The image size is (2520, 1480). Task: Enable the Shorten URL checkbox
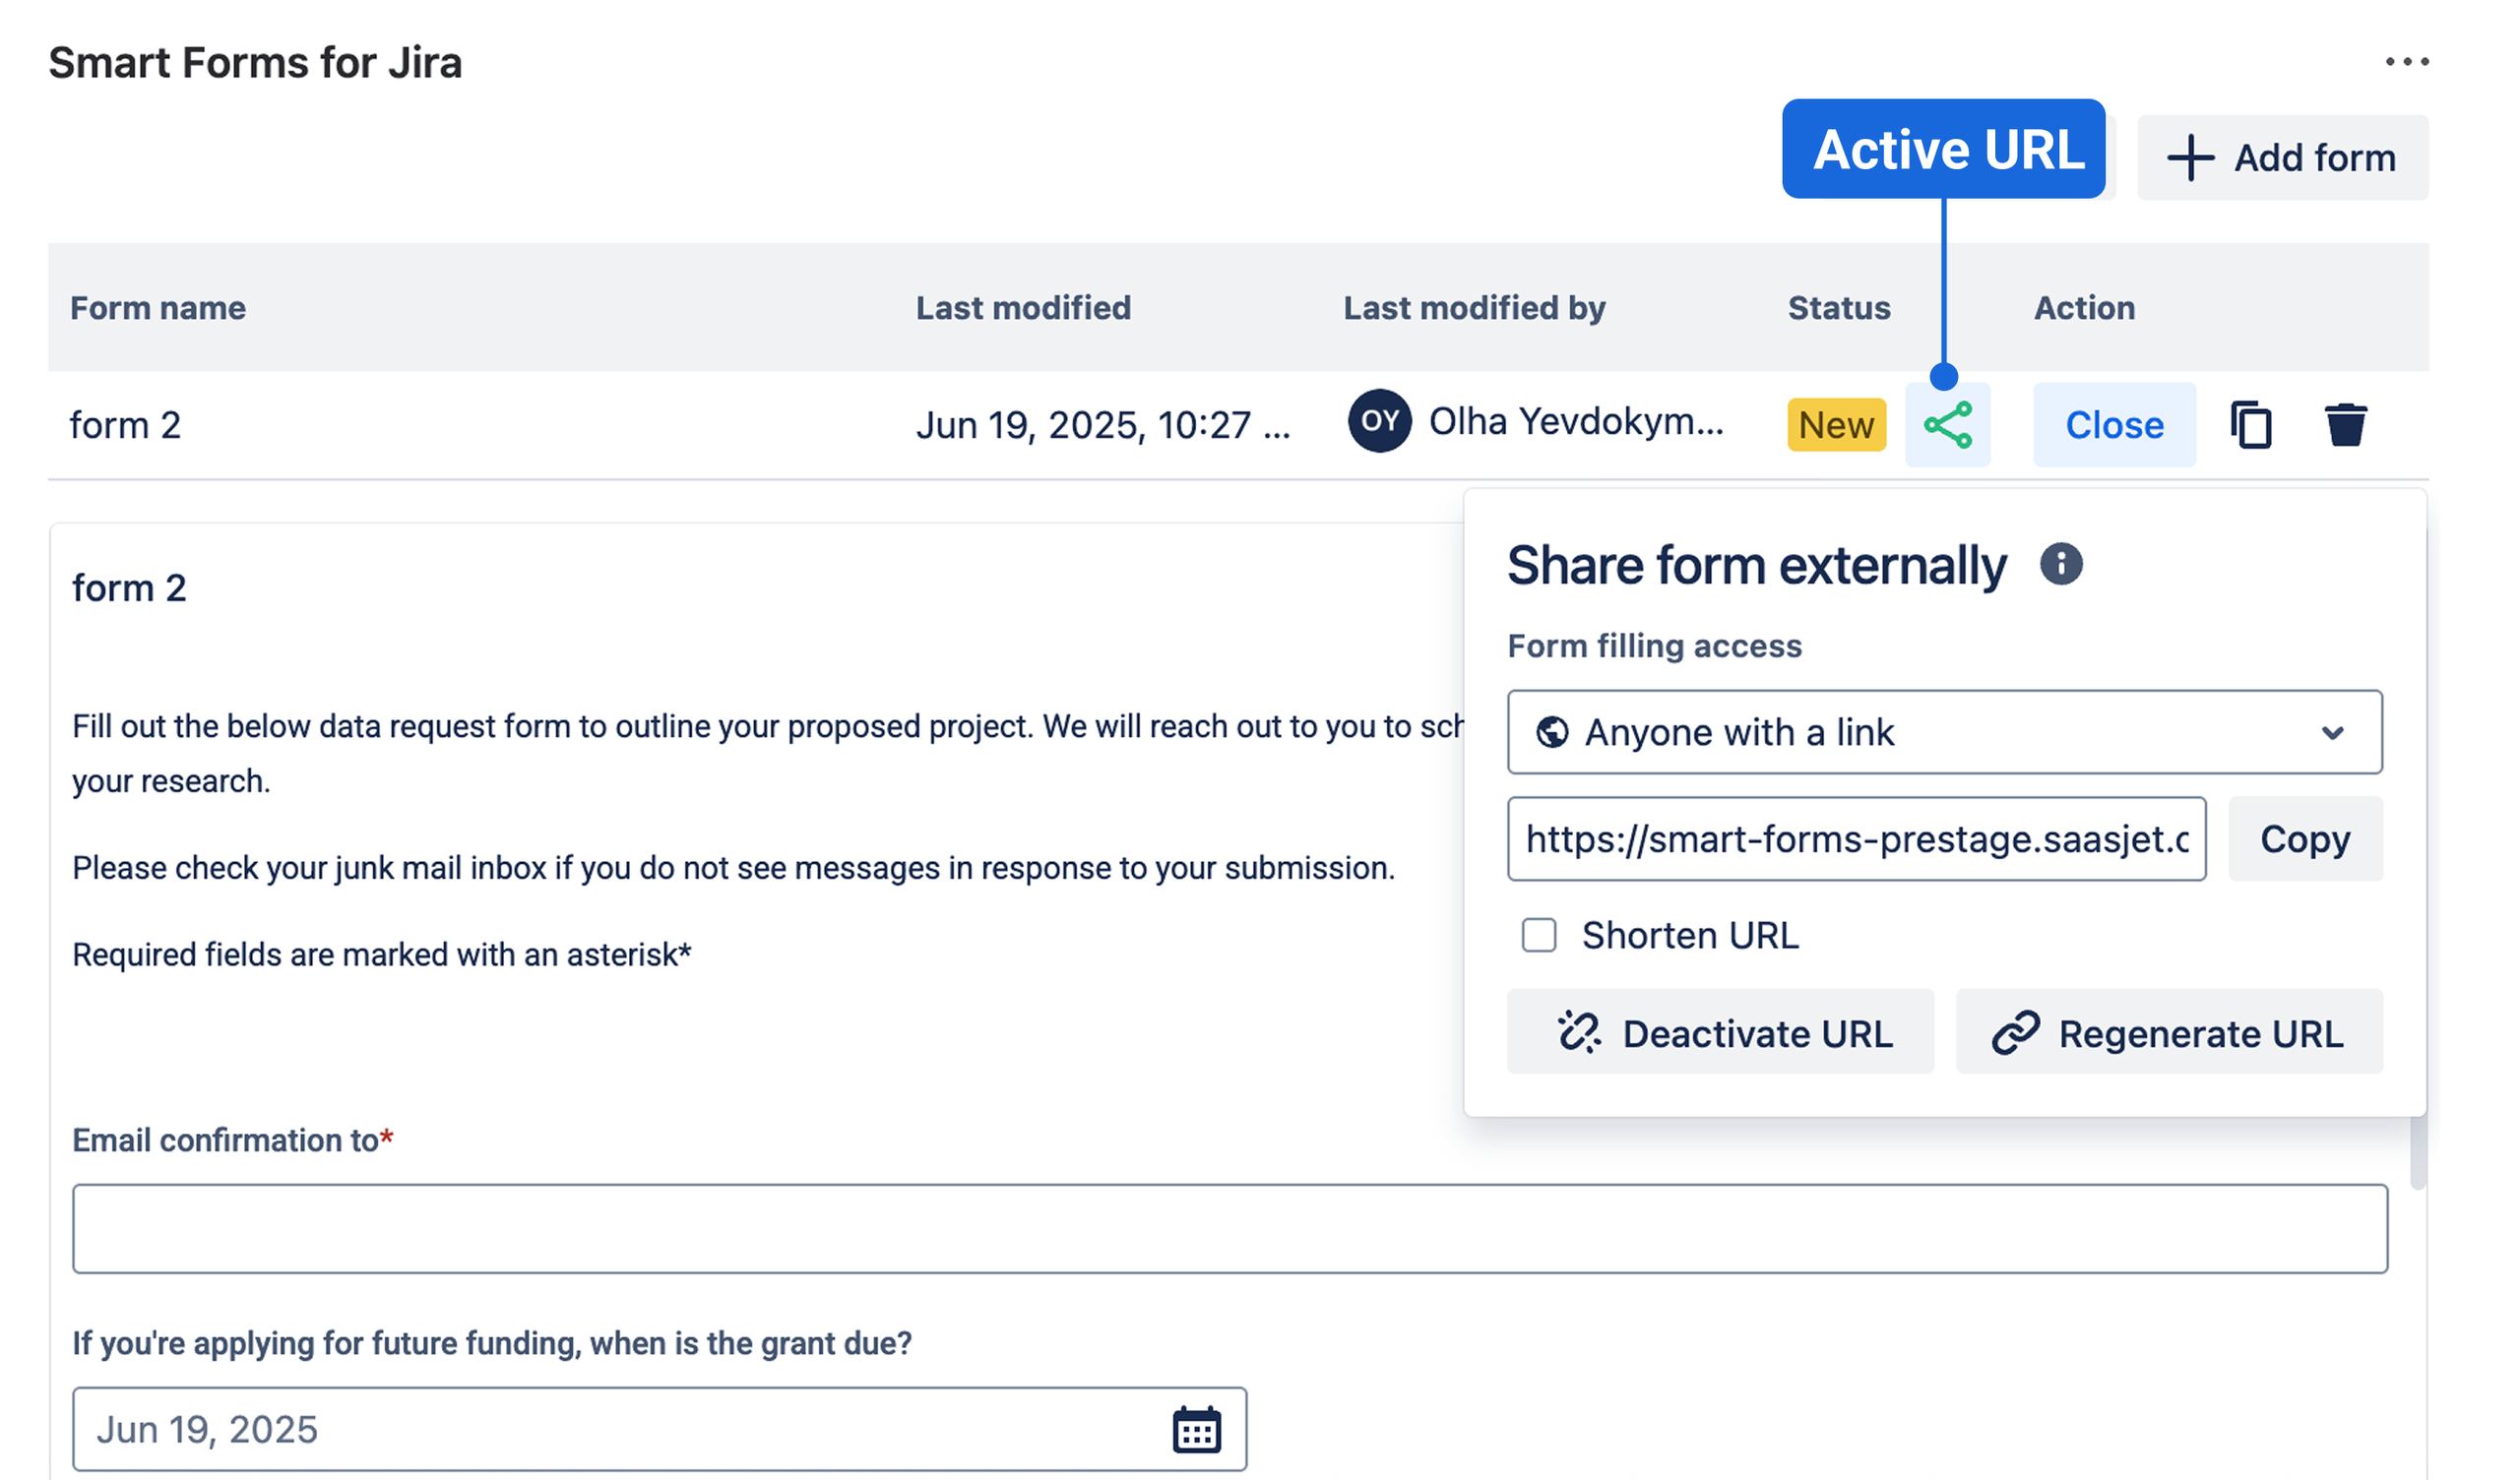pos(1539,935)
